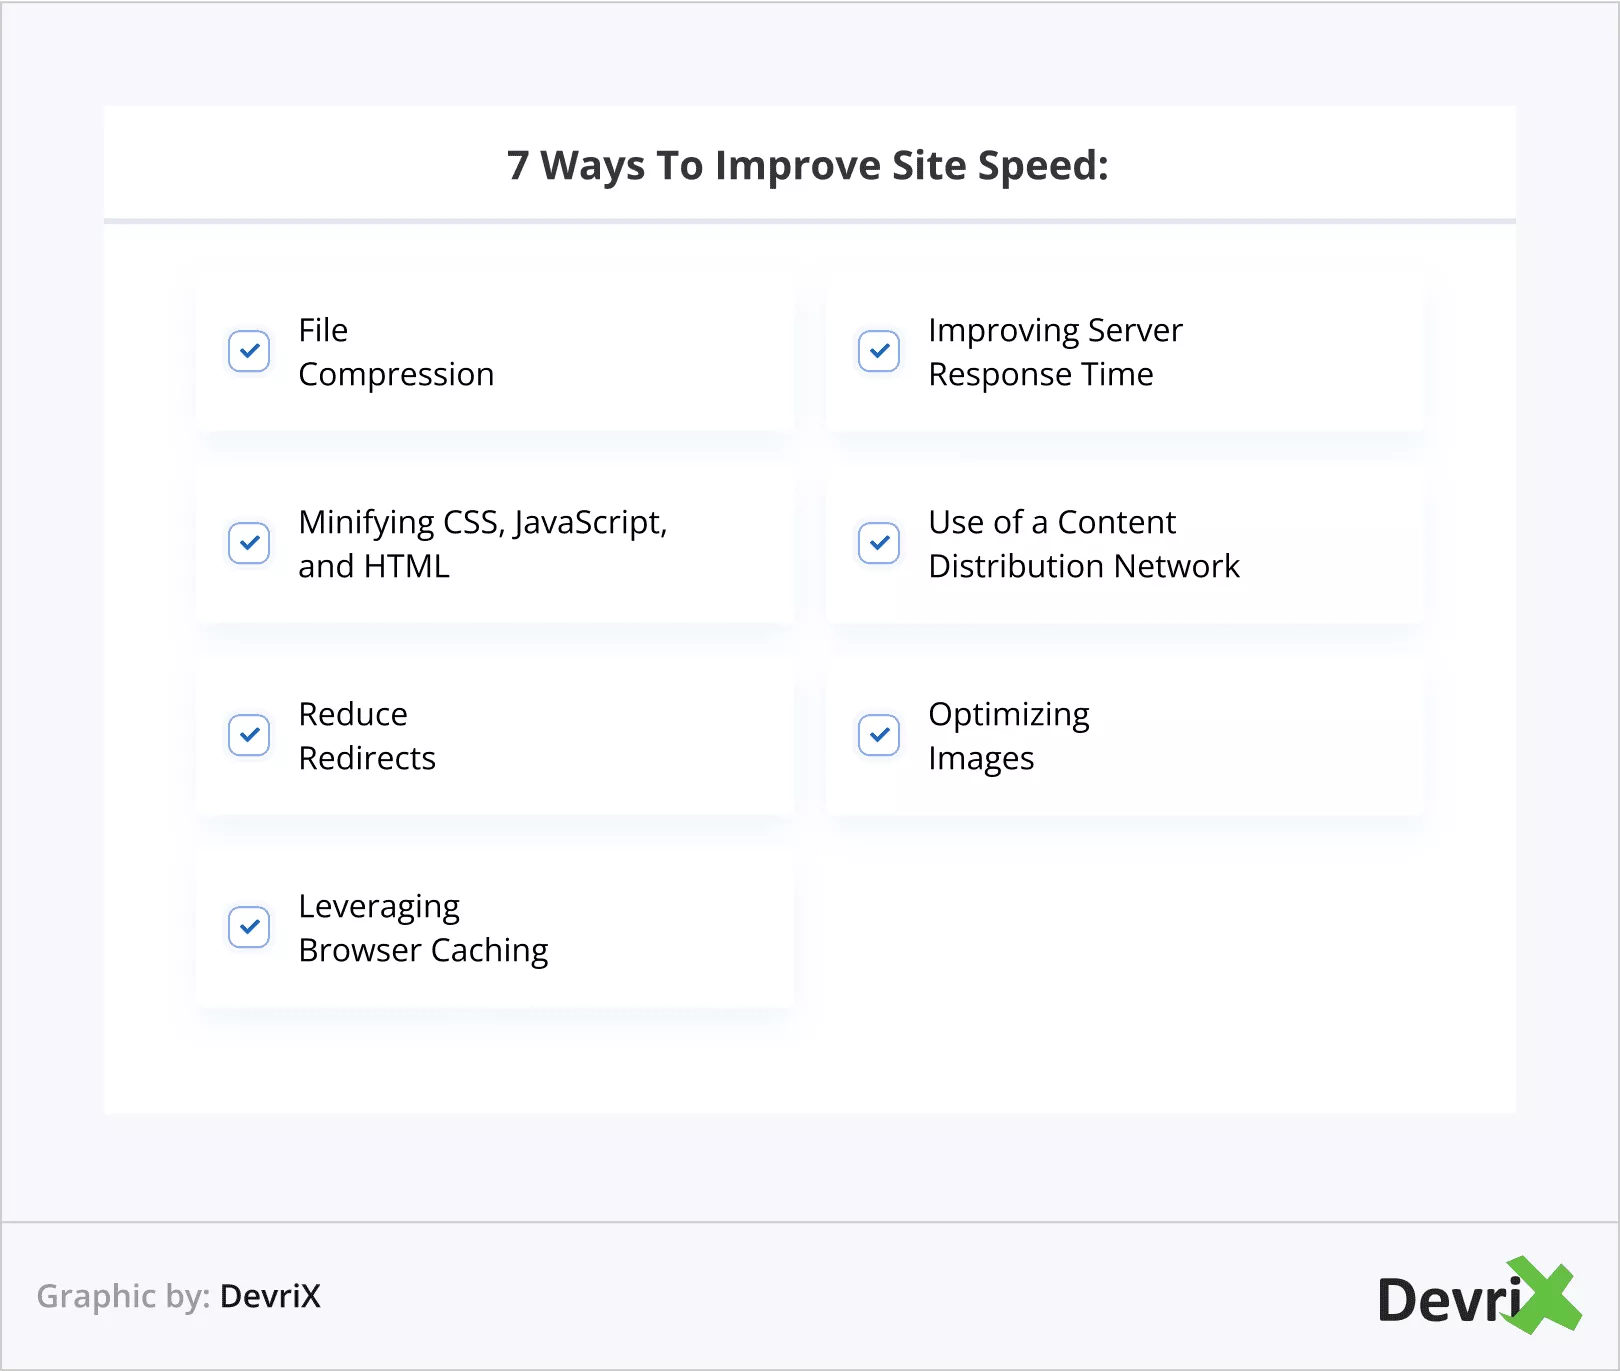Viewport: 1620px width, 1371px height.
Task: Click the divider line beneath the title
Action: click(x=810, y=220)
